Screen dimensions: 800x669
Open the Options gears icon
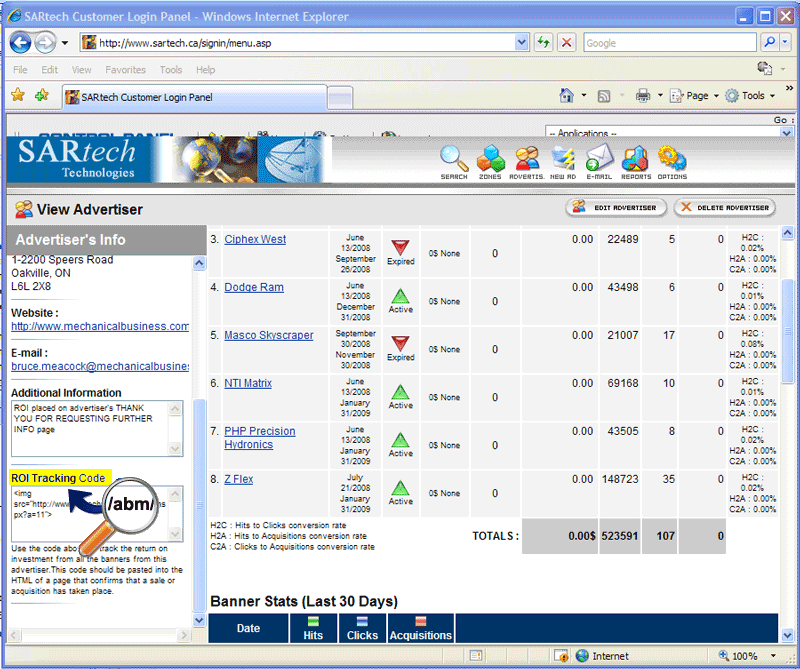(x=672, y=162)
